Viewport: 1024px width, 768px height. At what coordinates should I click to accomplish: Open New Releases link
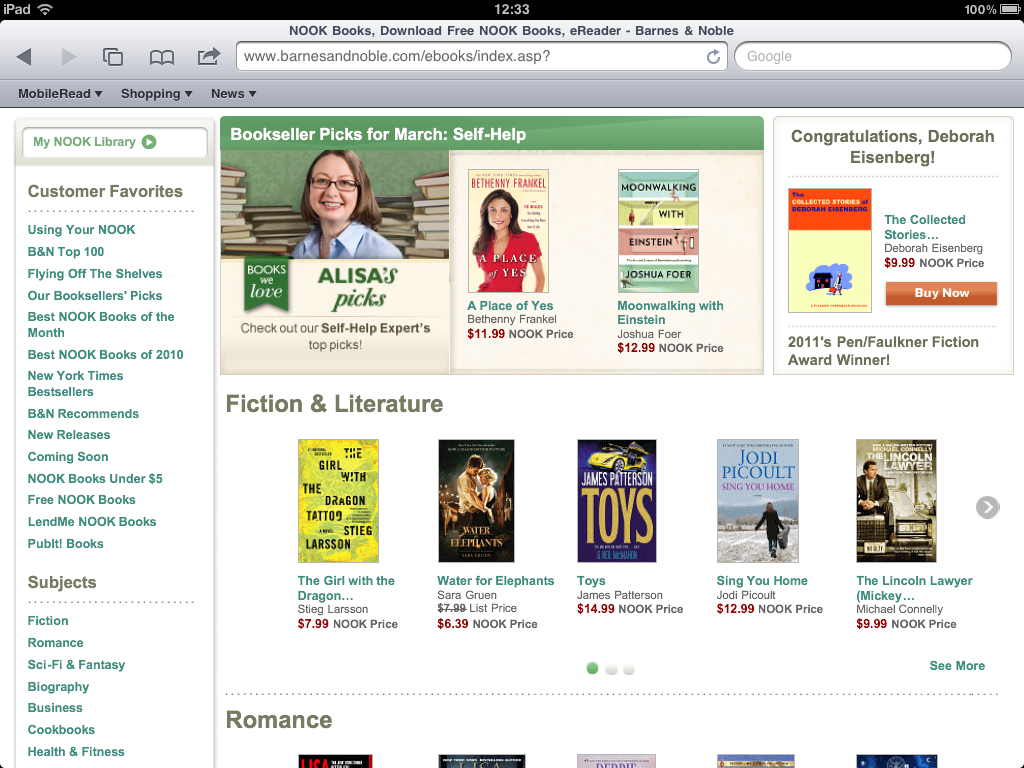(x=69, y=435)
